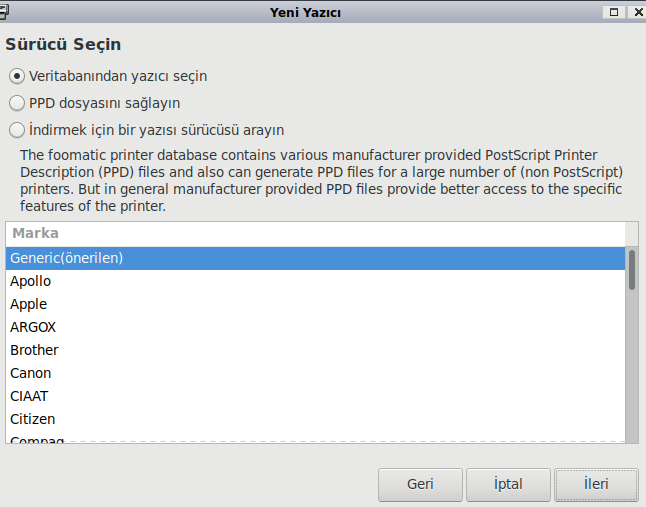Select Generic(önerilen) in the brand list
646x507 pixels.
point(66,258)
